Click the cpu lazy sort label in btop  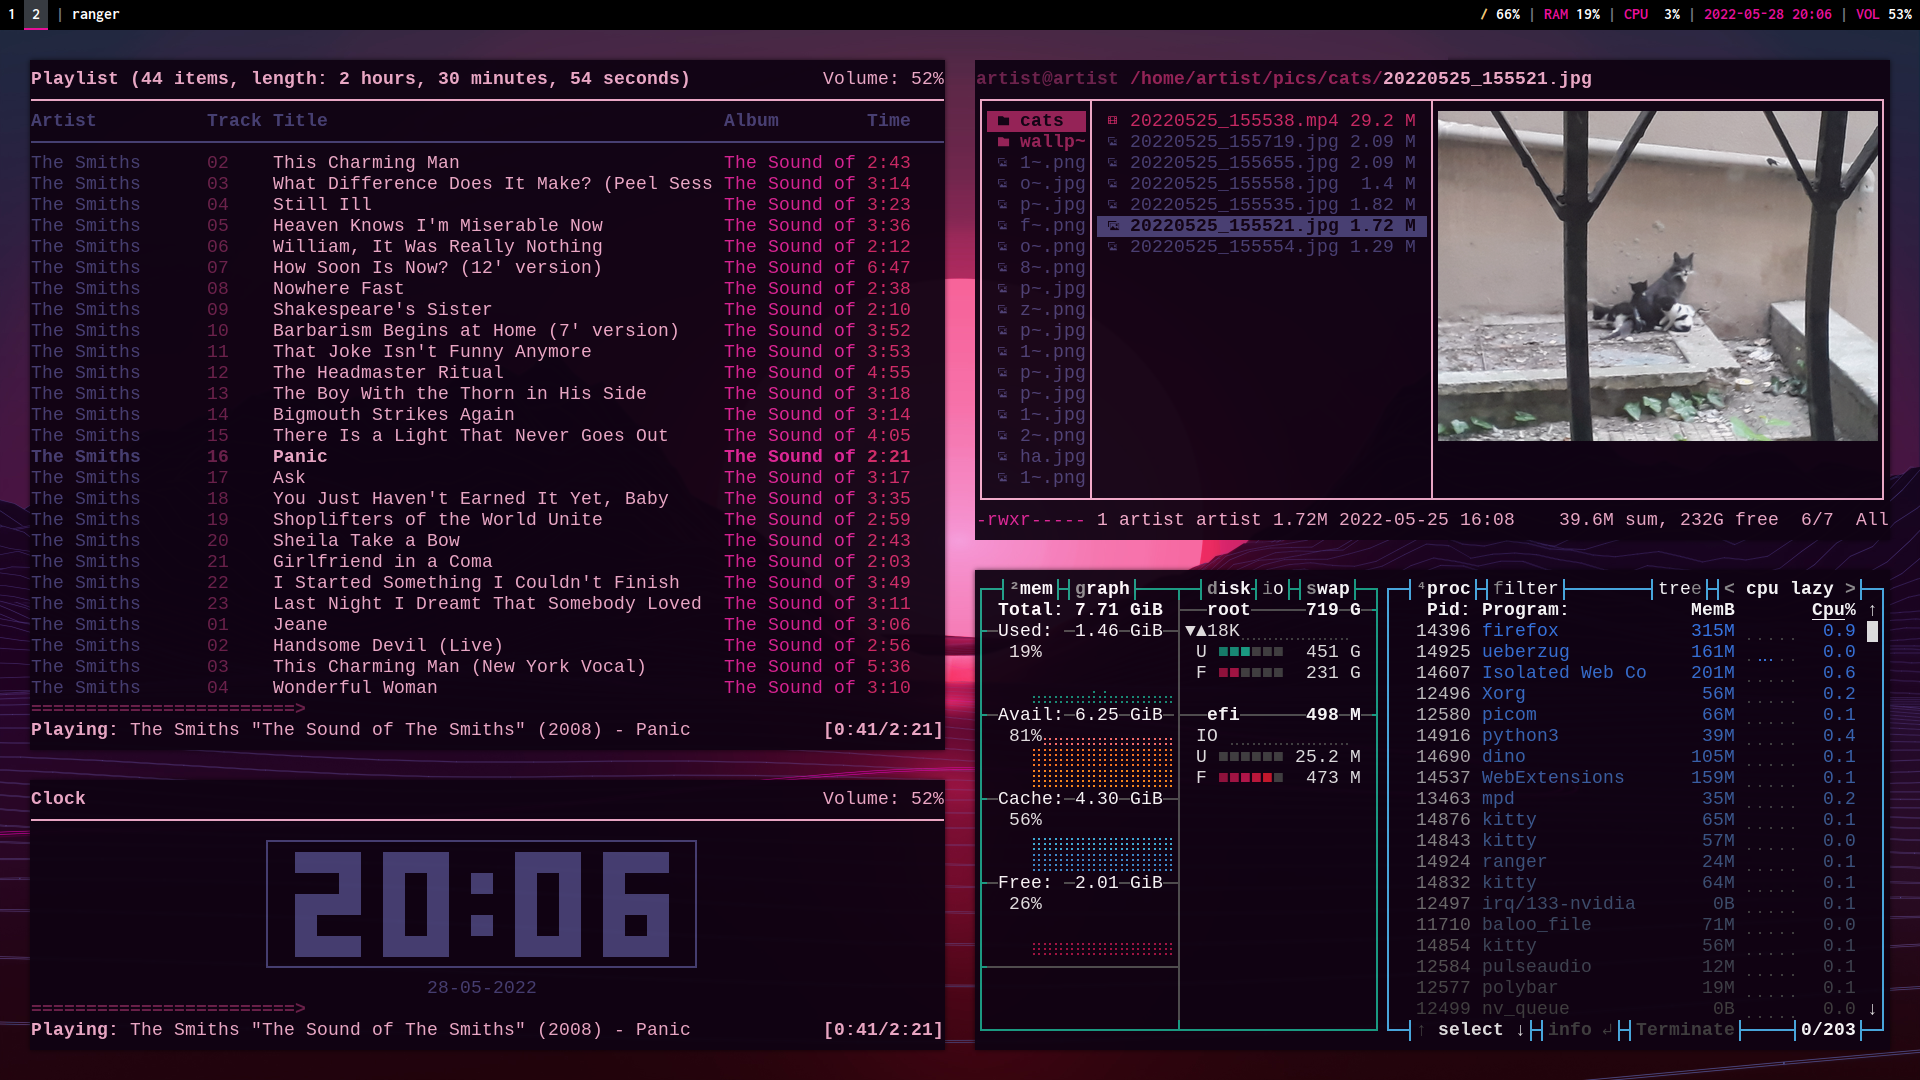[1790, 589]
